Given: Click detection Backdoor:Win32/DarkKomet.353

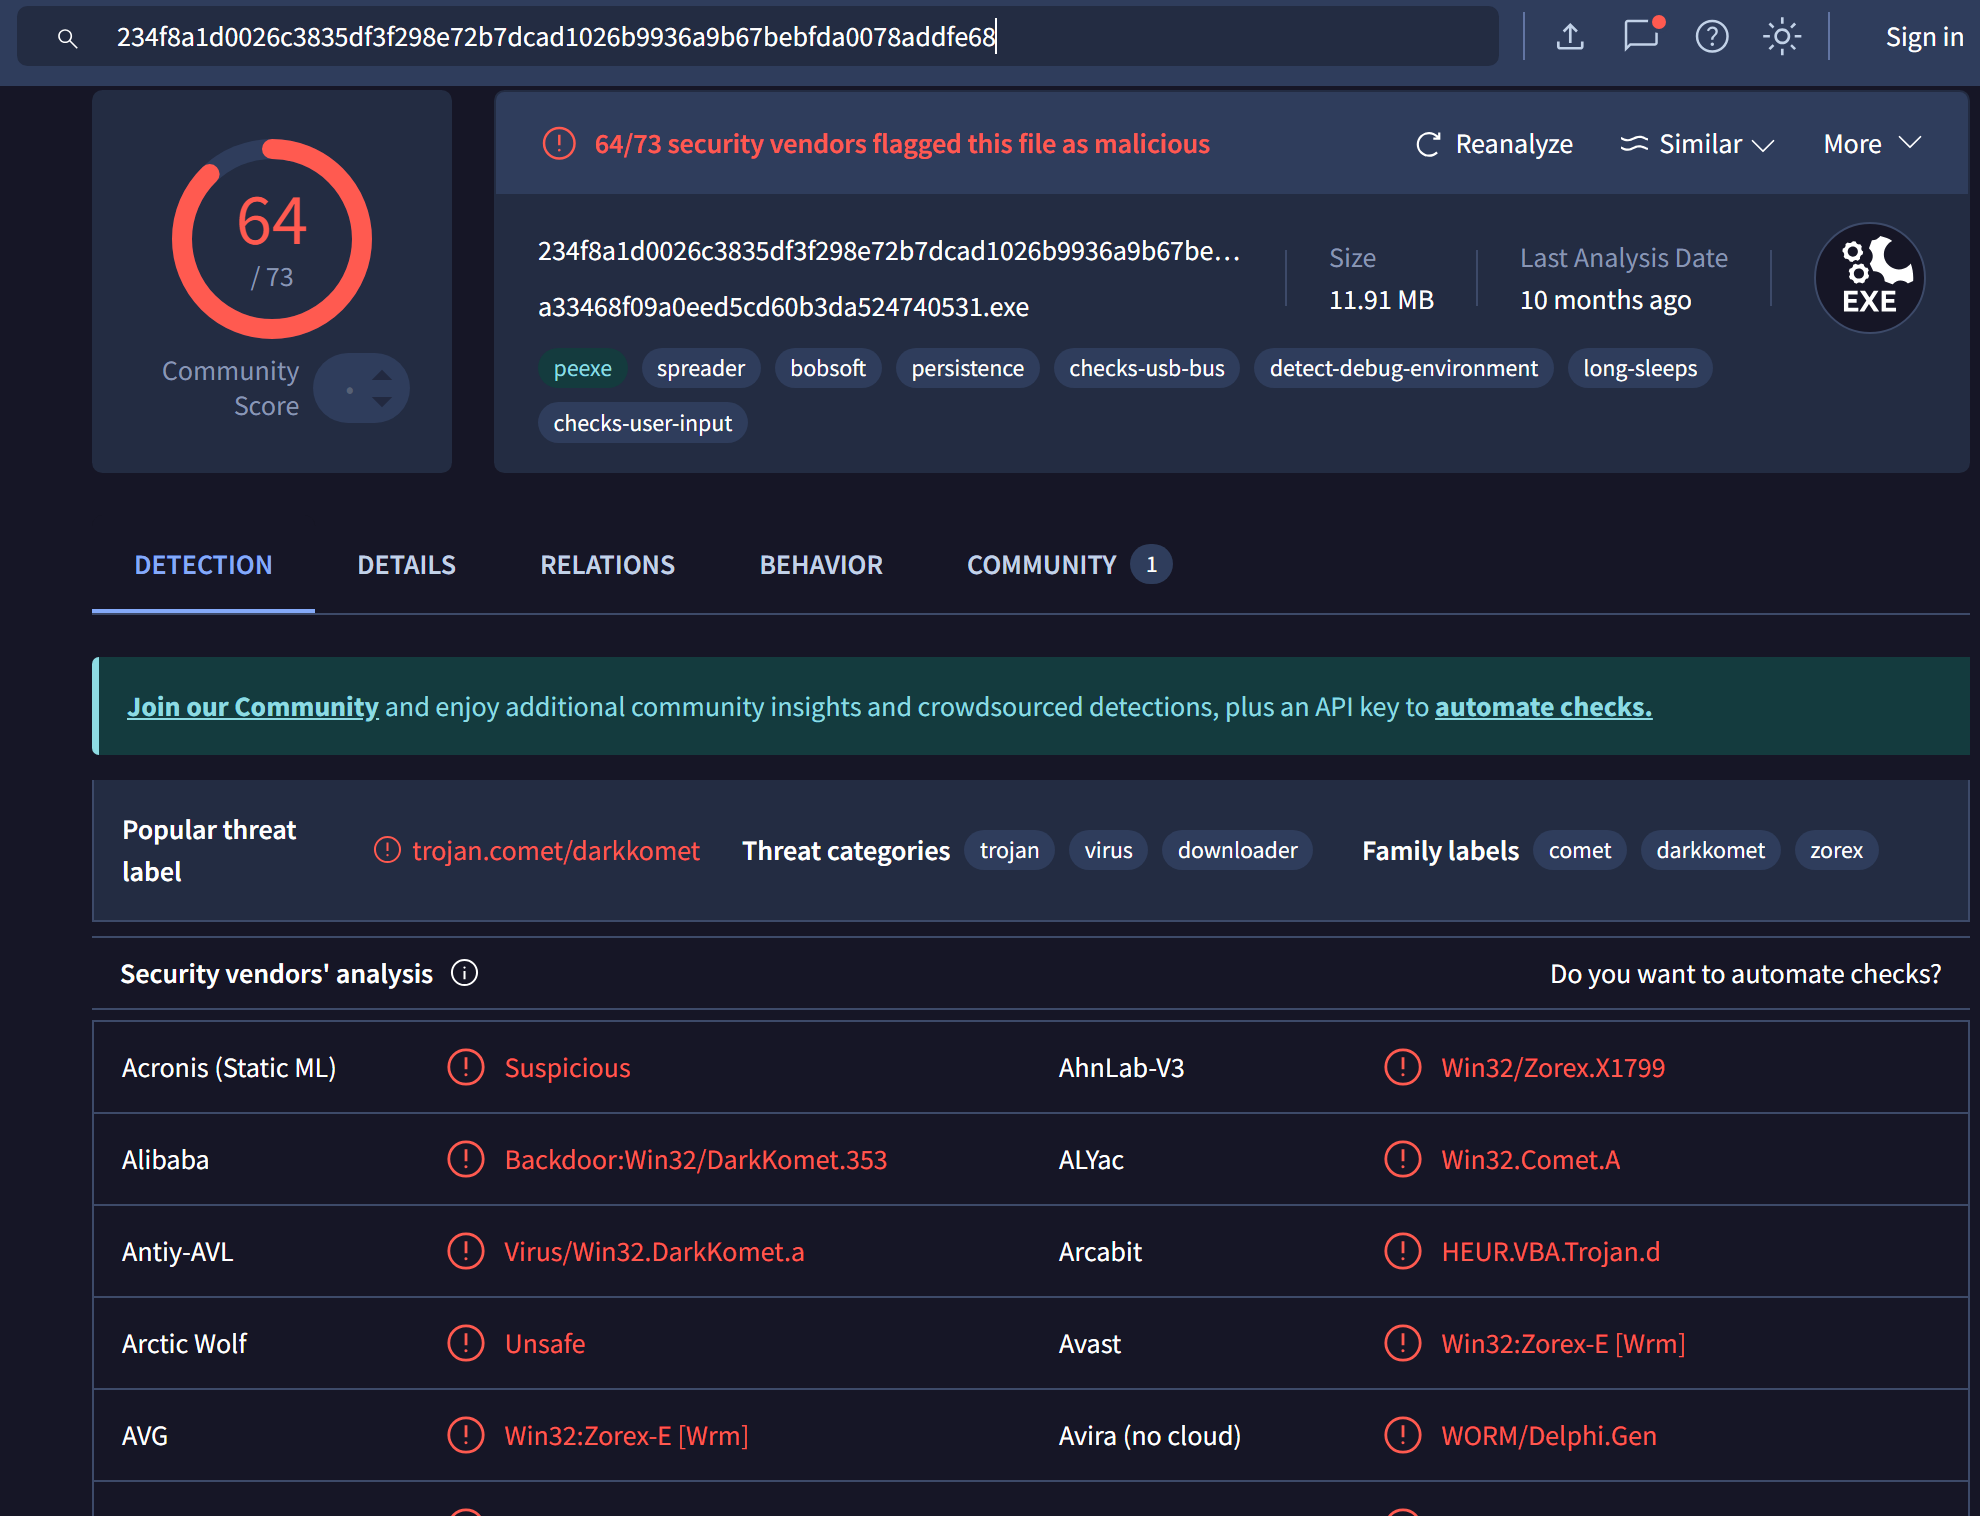Looking at the screenshot, I should pyautogui.click(x=696, y=1160).
